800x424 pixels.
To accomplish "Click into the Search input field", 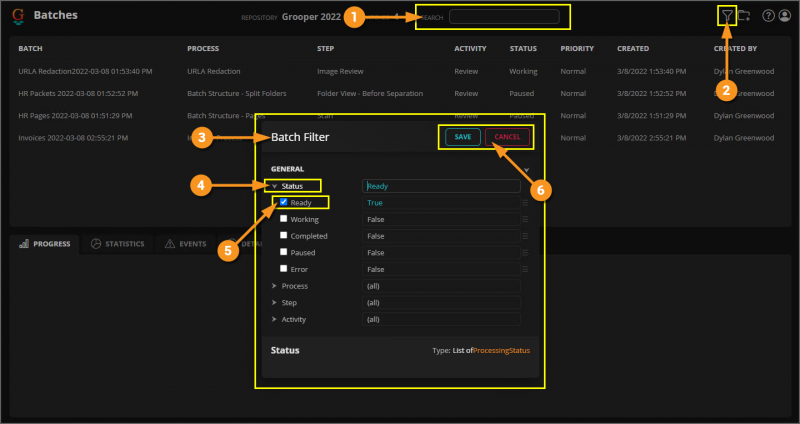I will [x=504, y=17].
